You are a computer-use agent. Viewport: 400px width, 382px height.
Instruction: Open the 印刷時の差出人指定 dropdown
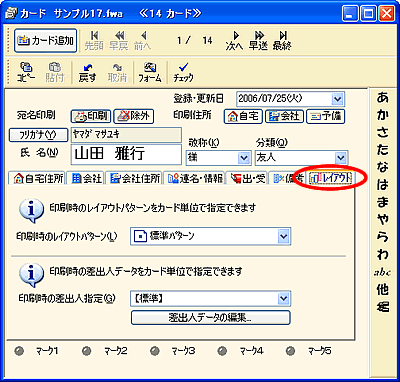pyautogui.click(x=283, y=299)
